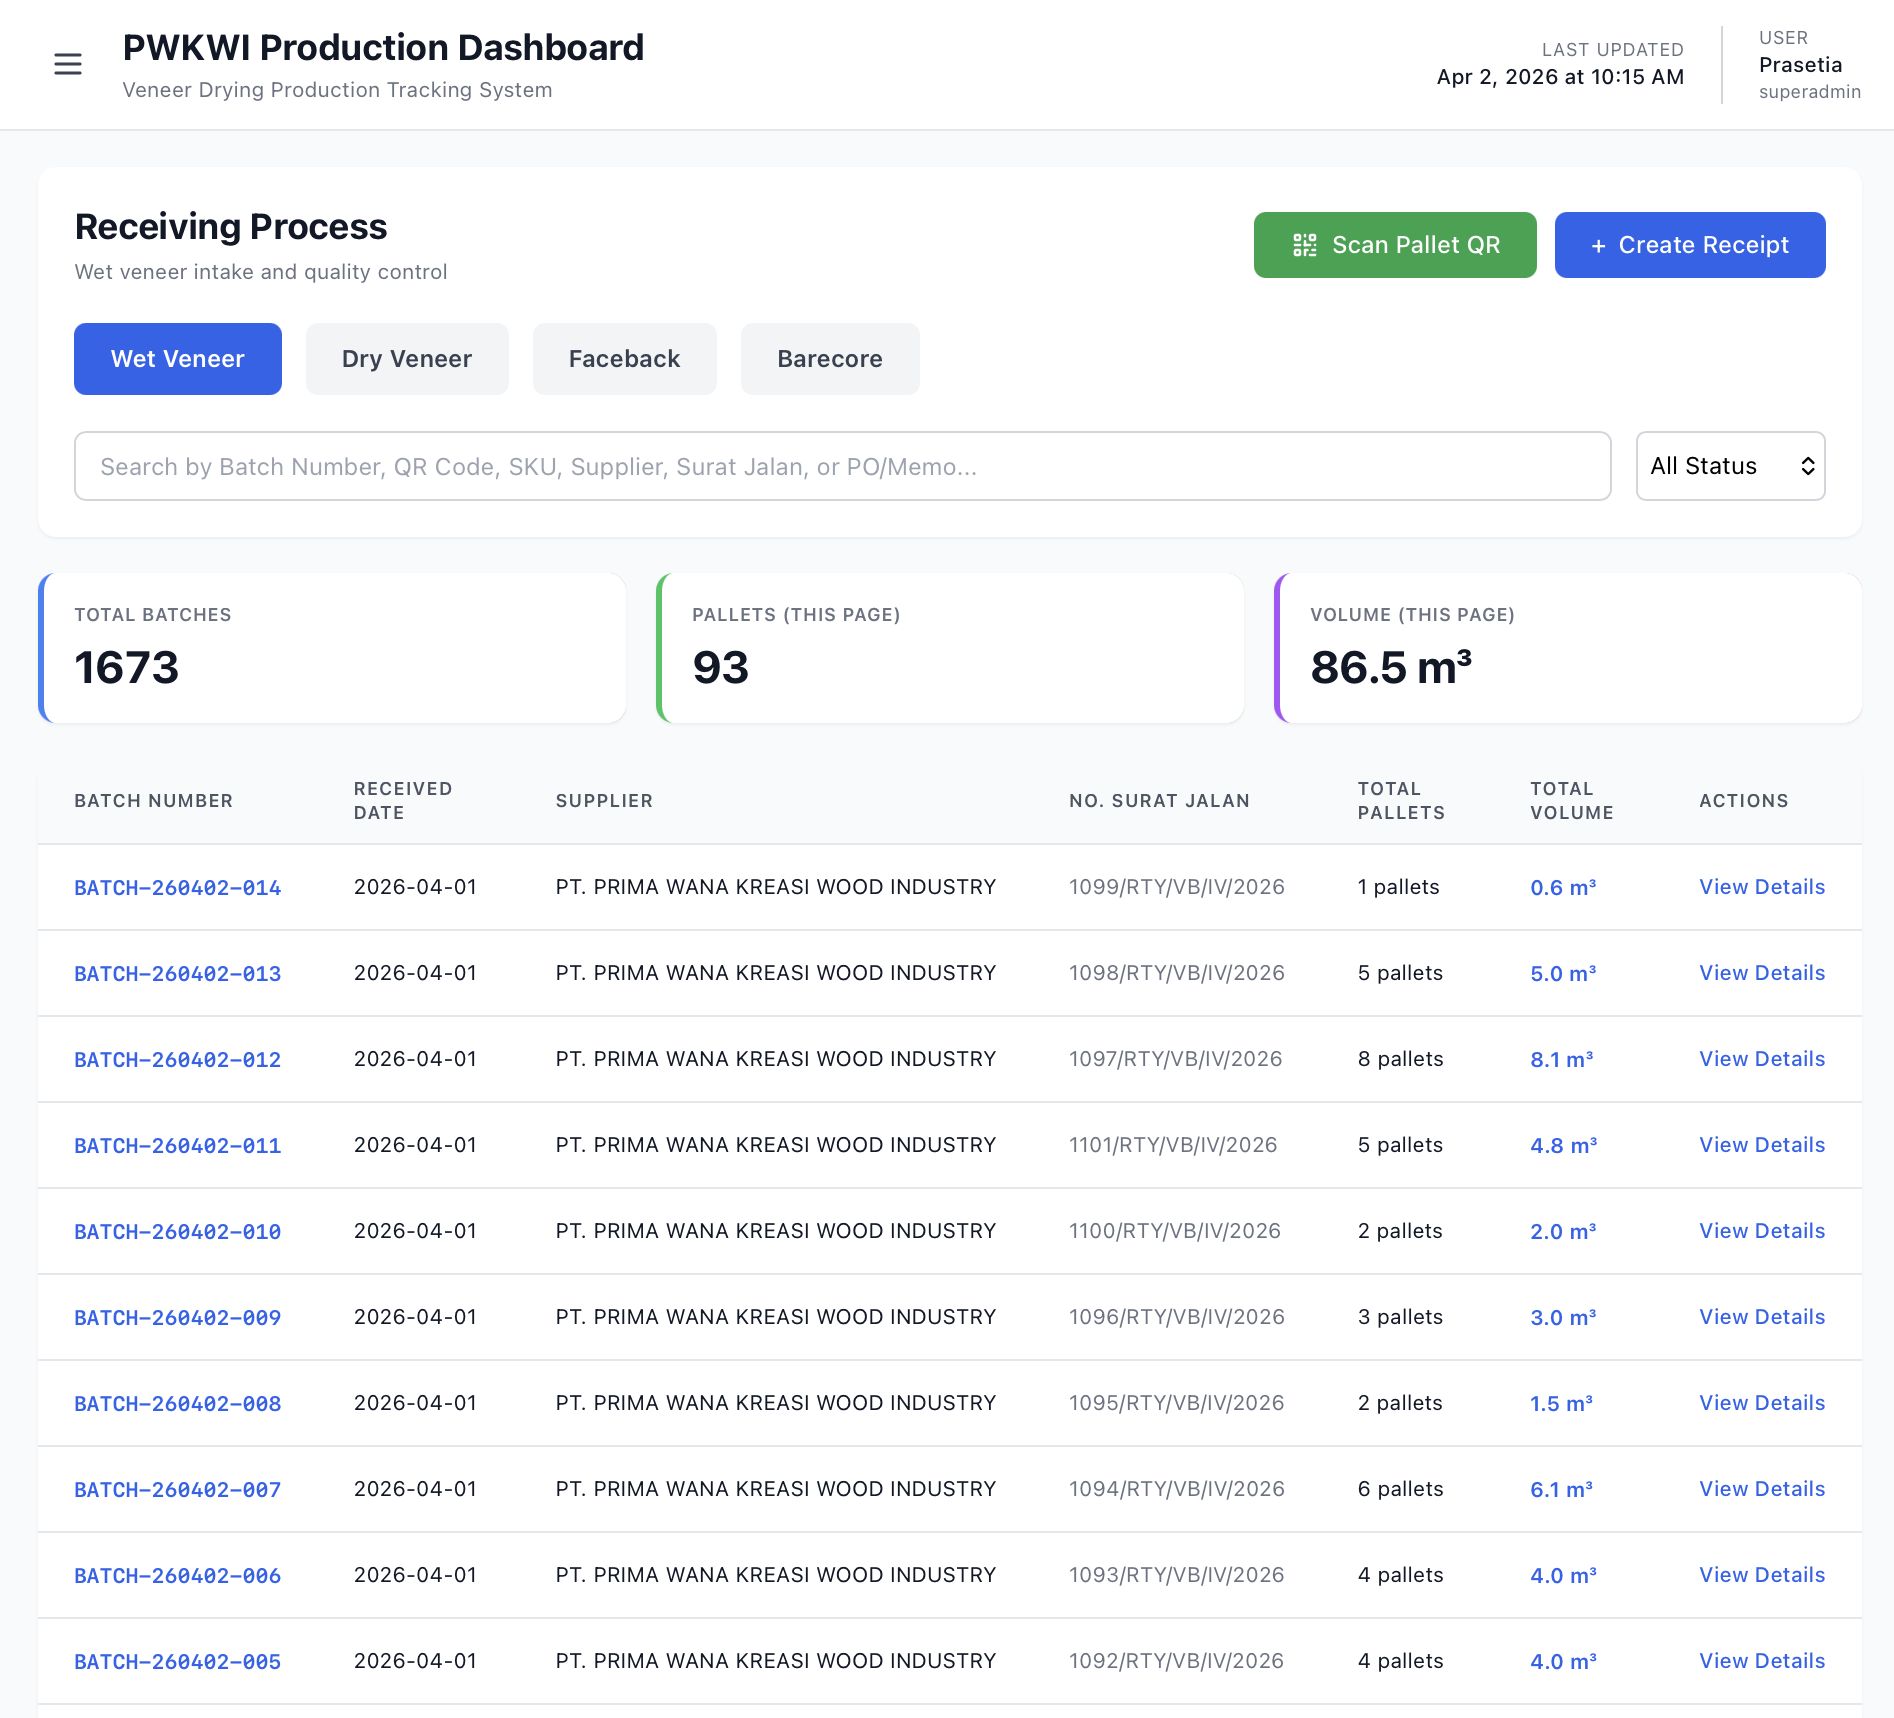Image resolution: width=1894 pixels, height=1718 pixels.
Task: Select the Wet Veneer tab
Action: pyautogui.click(x=178, y=359)
